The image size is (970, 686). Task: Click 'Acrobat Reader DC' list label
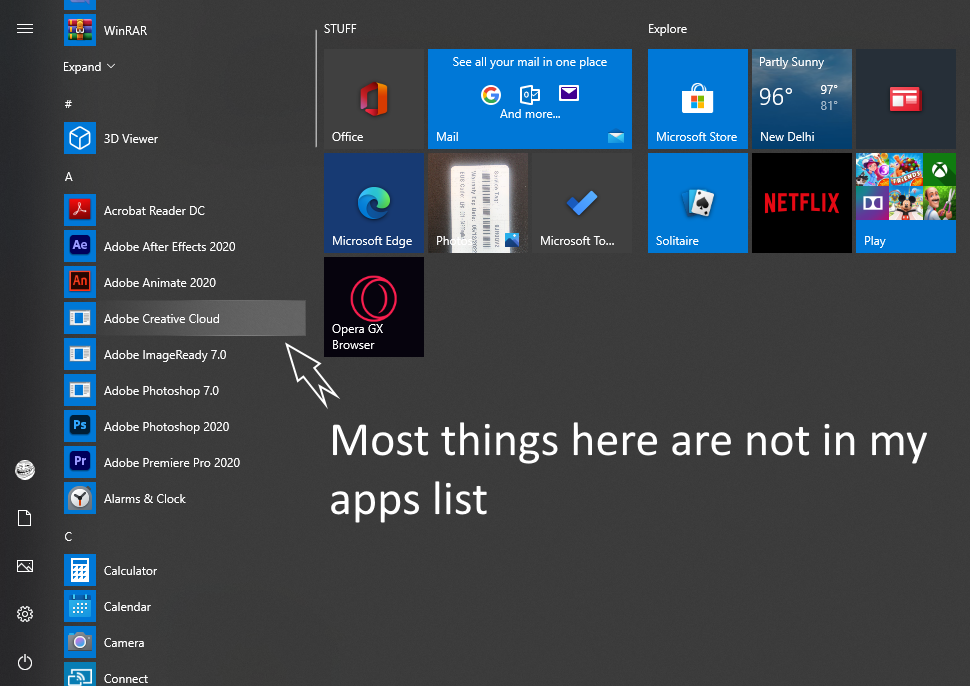(154, 210)
